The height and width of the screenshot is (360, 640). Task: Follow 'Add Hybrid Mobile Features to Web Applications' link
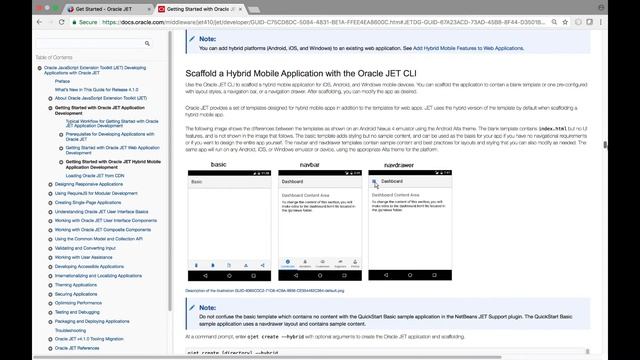468,48
